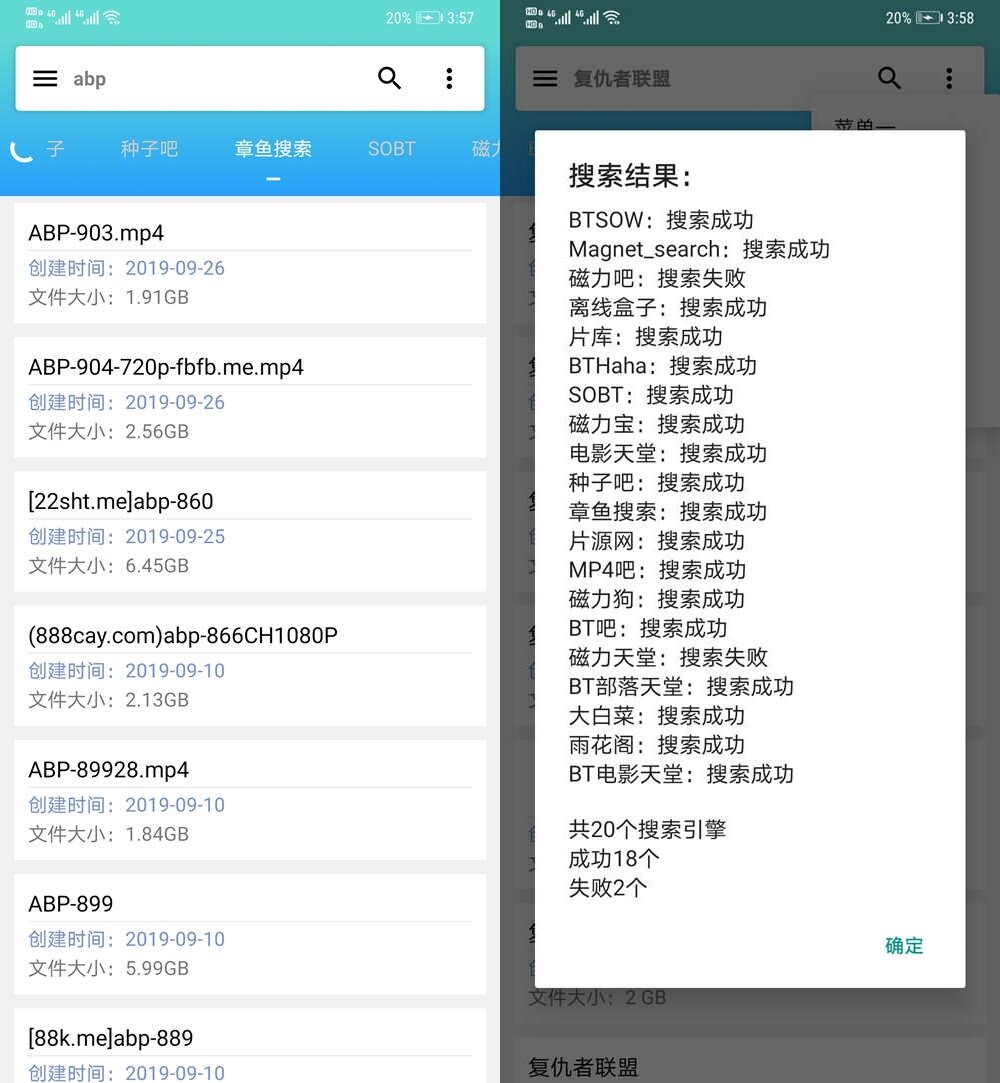Open hamburger menu beside 复仇者联盟
This screenshot has width=1000, height=1083.
(x=545, y=79)
